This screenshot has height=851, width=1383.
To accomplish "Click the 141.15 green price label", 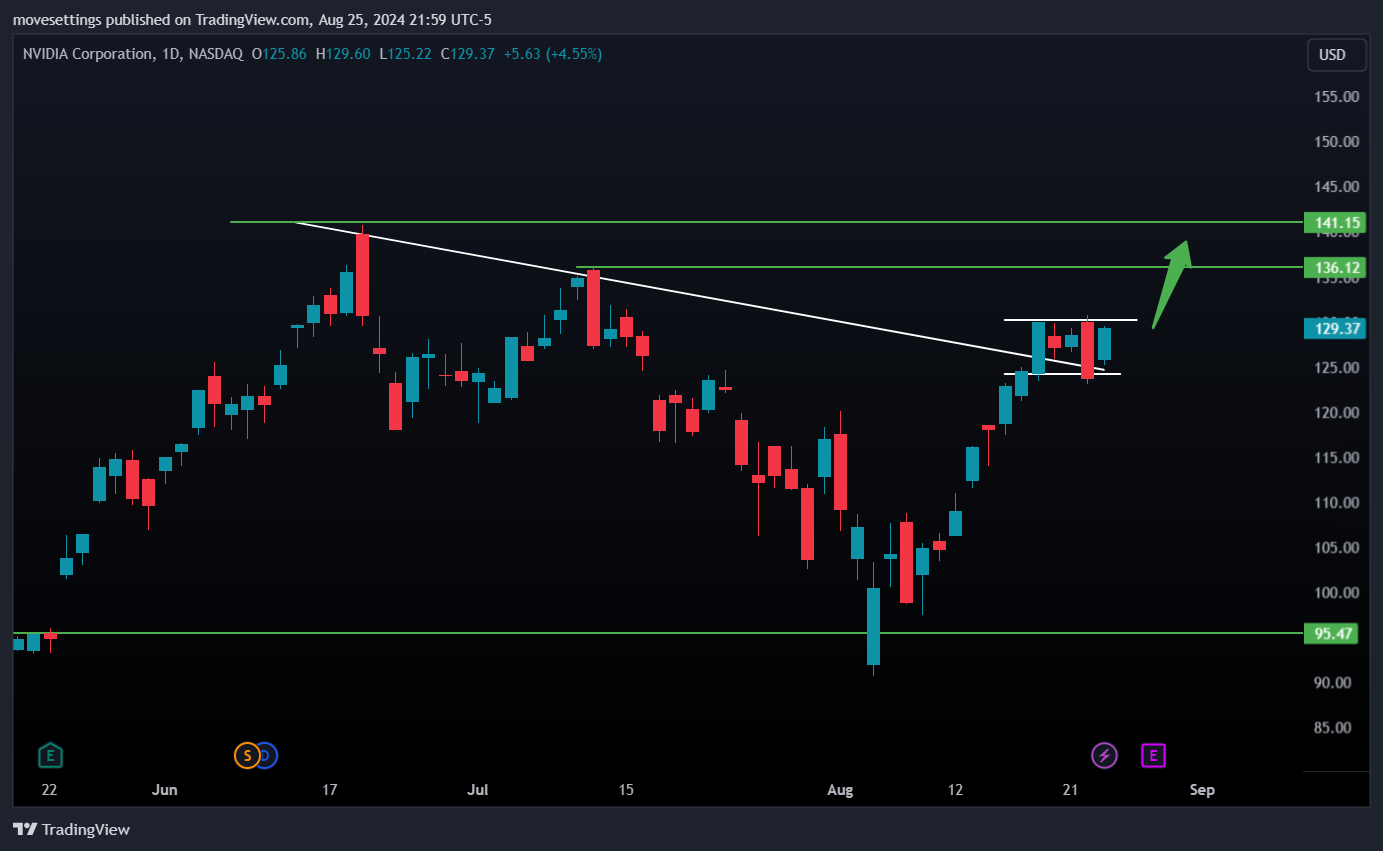I will tap(1335, 222).
